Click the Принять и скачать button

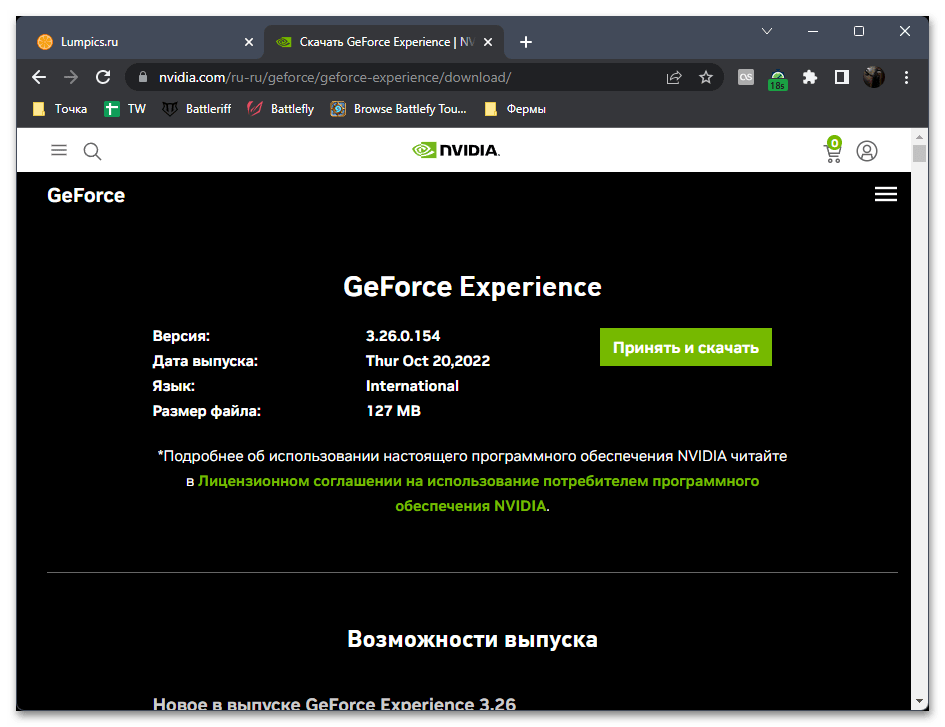(686, 347)
